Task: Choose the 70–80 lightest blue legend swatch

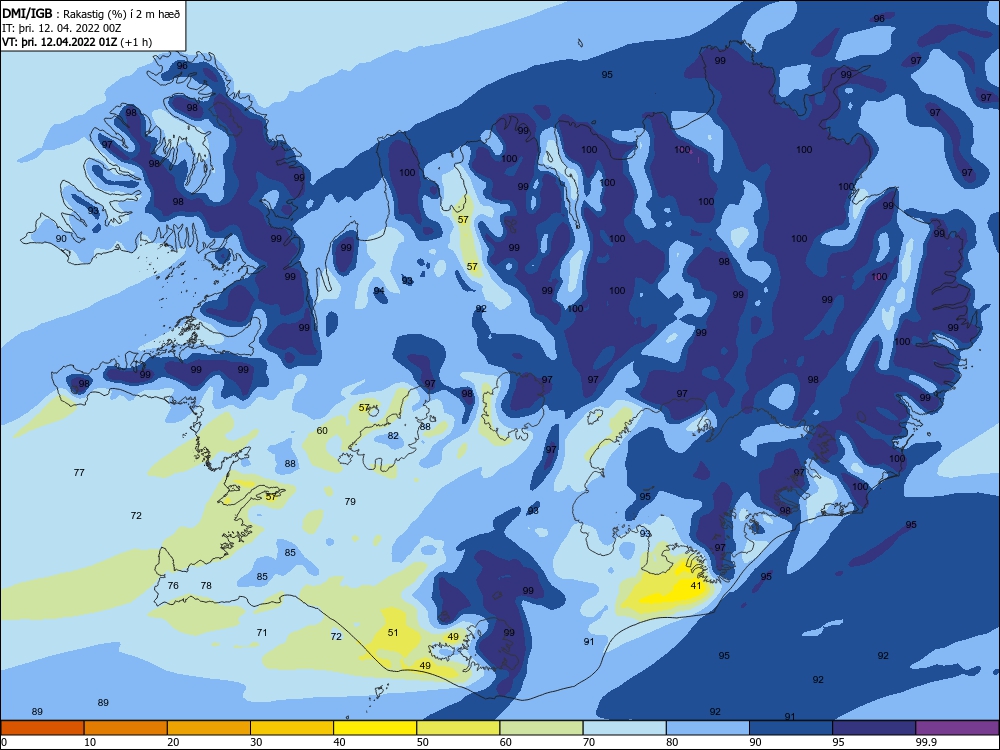Action: (624, 728)
